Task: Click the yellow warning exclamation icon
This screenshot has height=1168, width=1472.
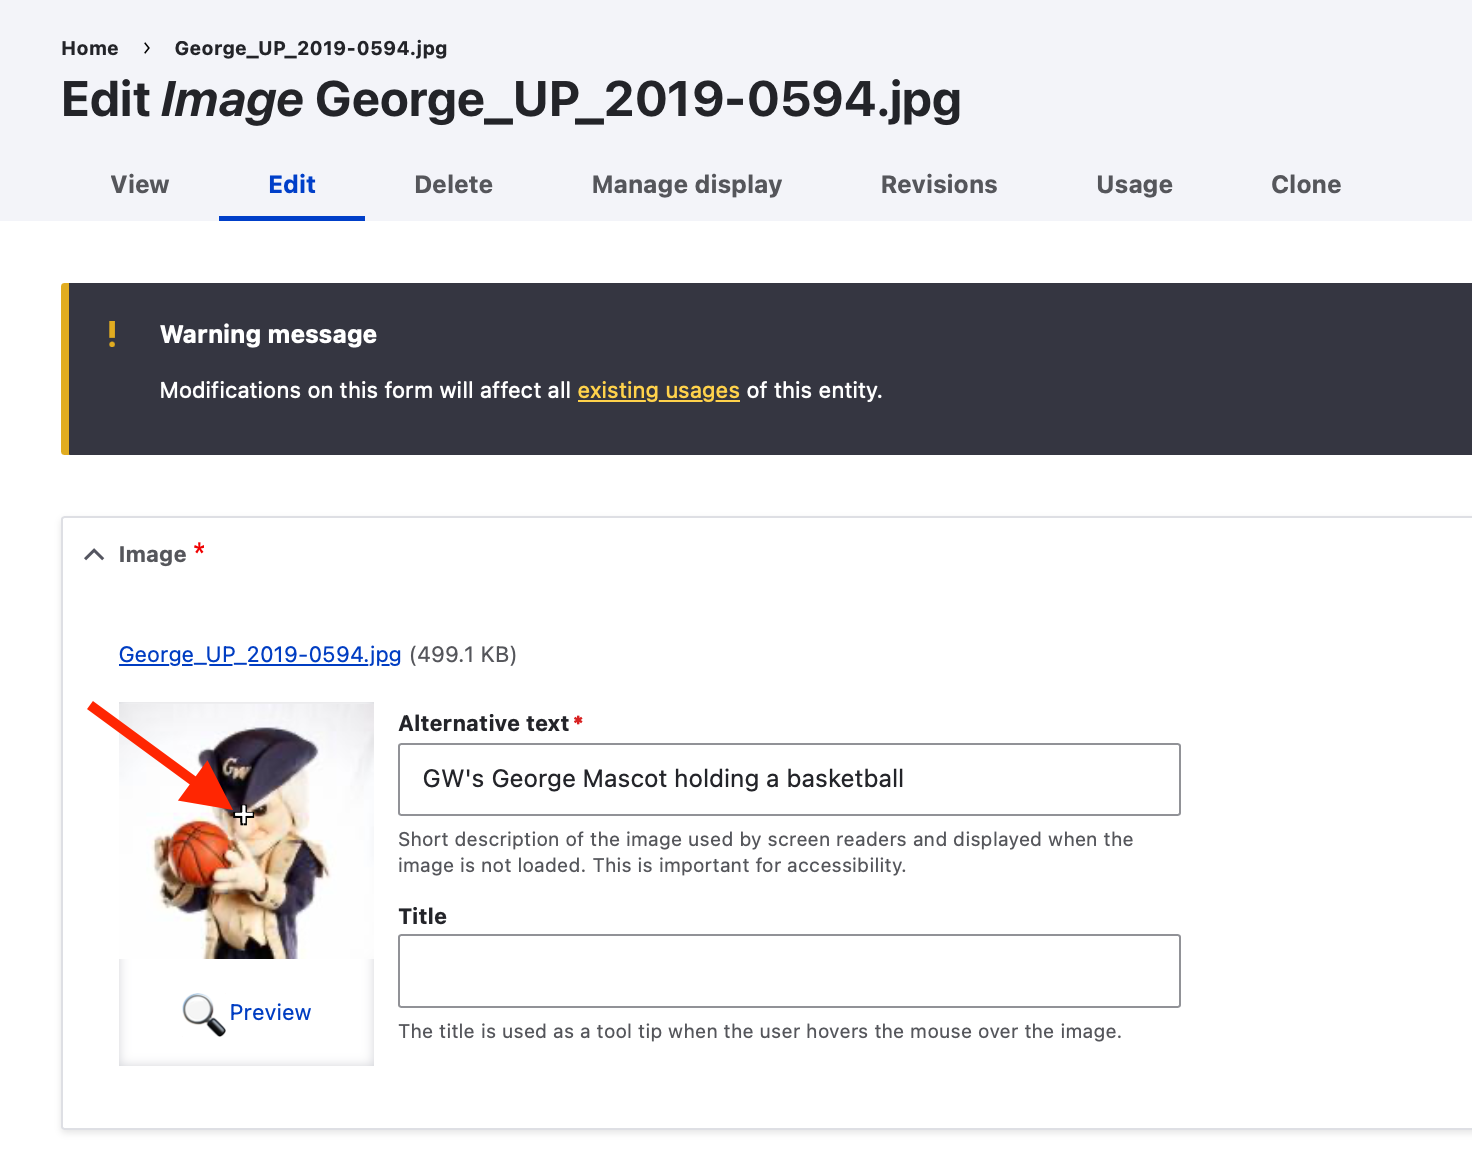Action: click(112, 334)
